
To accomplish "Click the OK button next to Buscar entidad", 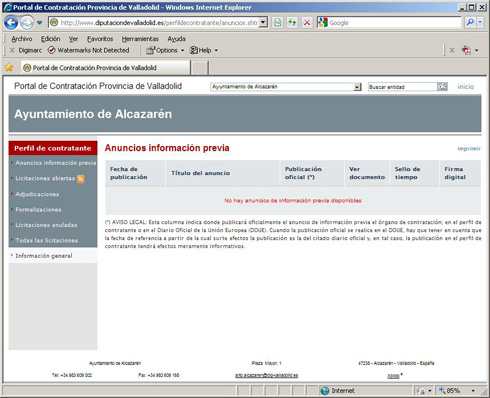I will [x=442, y=87].
